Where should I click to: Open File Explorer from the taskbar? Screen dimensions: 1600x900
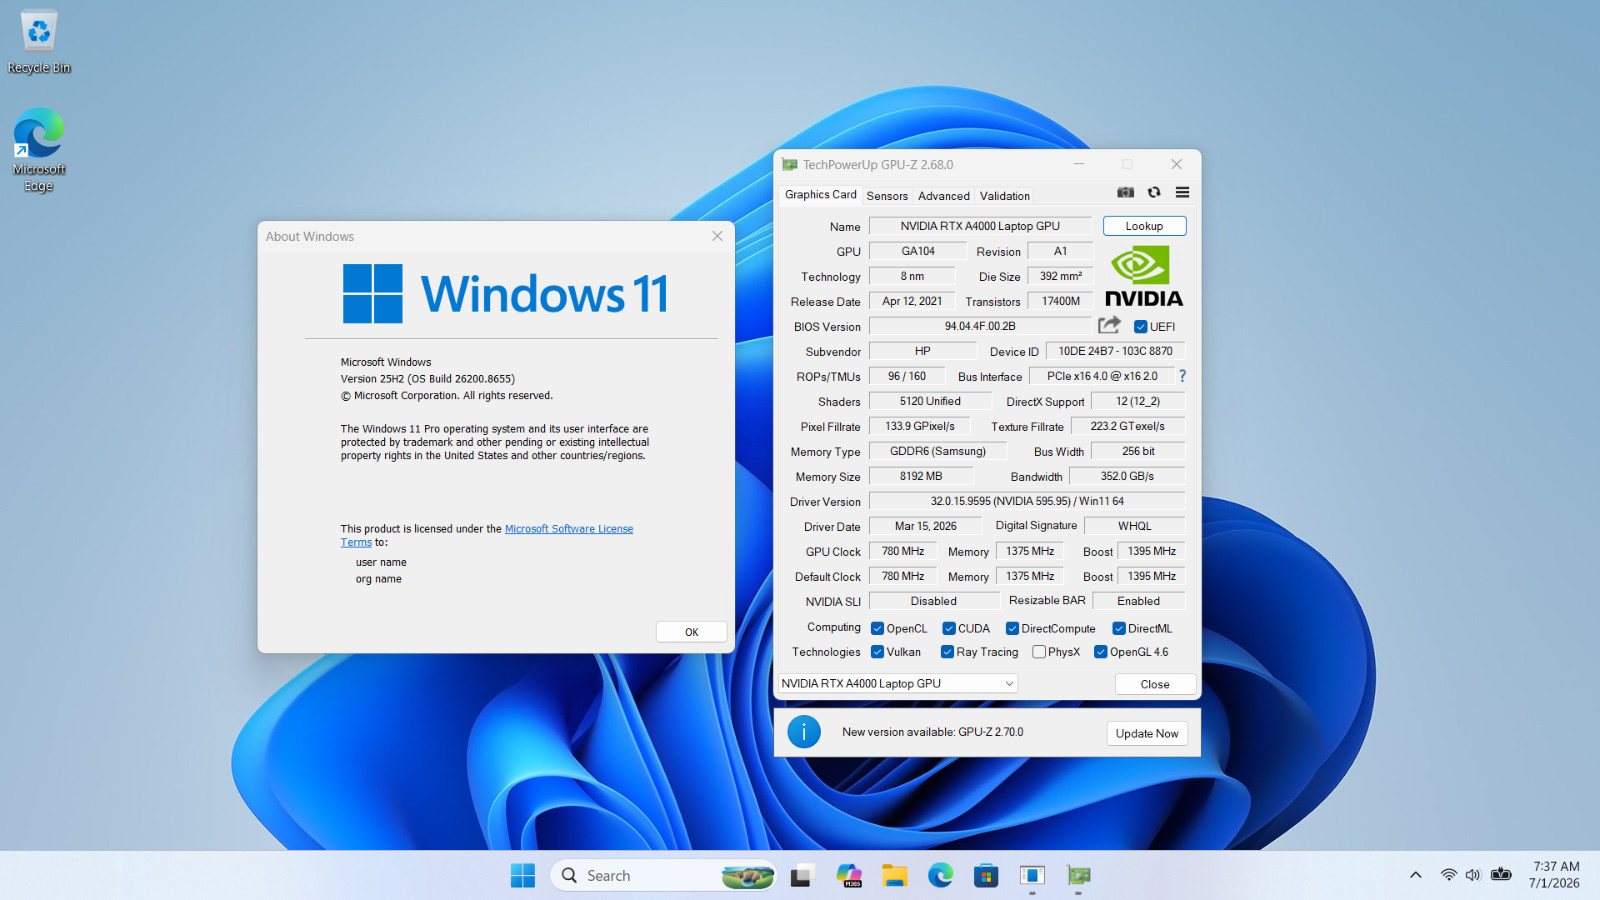894,876
